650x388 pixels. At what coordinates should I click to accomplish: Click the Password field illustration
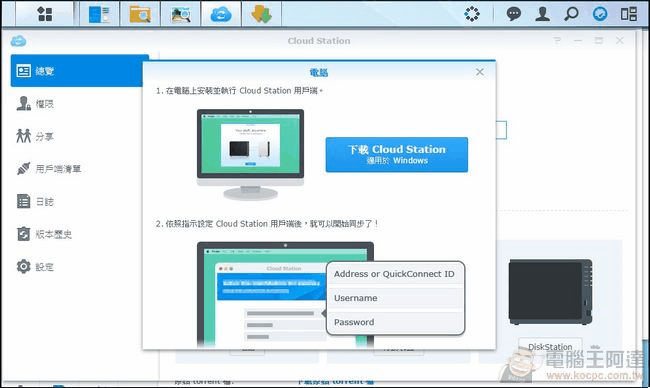coord(394,322)
